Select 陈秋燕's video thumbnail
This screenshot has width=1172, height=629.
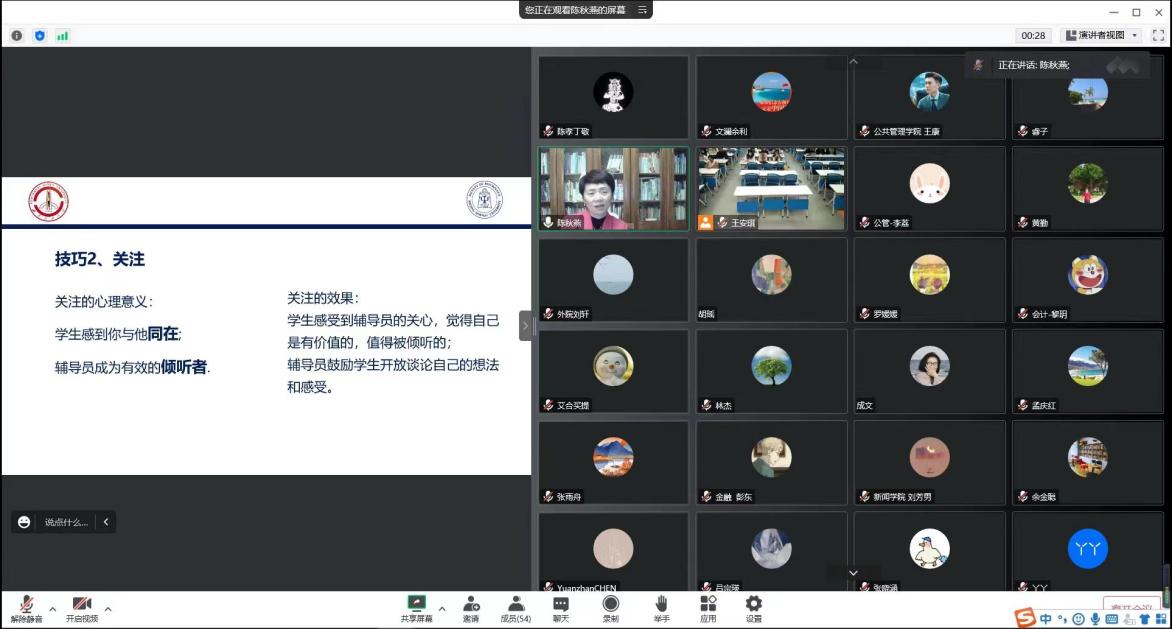click(x=613, y=189)
